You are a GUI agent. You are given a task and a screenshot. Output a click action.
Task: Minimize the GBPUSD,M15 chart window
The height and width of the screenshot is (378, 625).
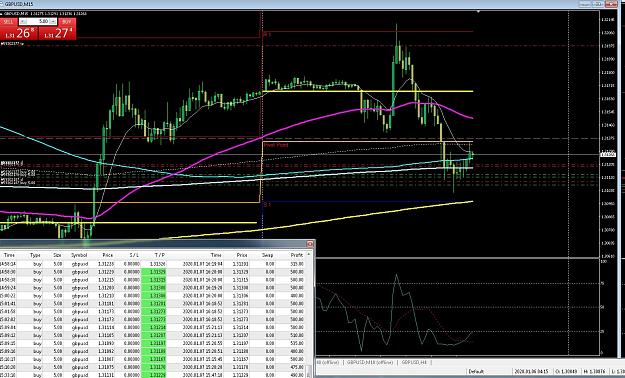point(584,4)
